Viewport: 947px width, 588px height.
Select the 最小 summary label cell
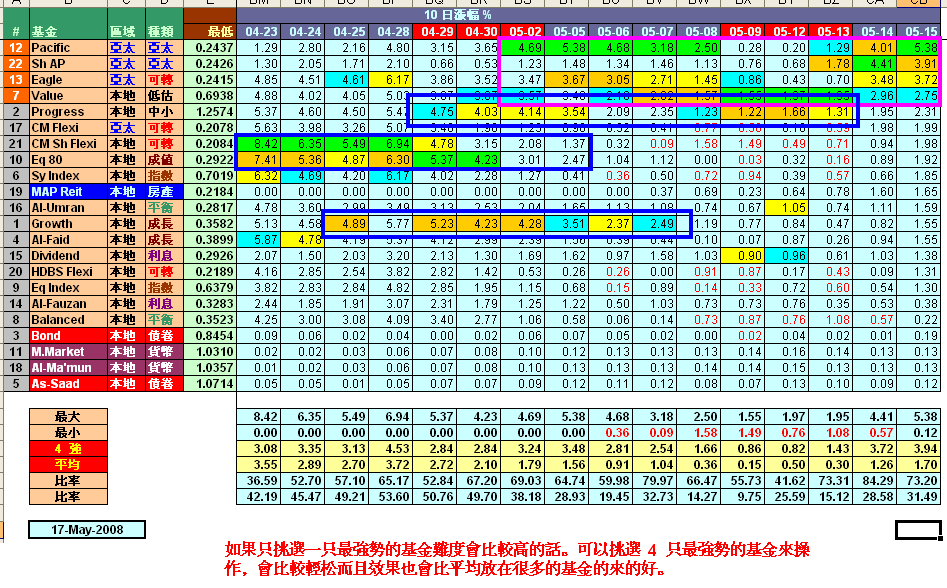click(68, 433)
